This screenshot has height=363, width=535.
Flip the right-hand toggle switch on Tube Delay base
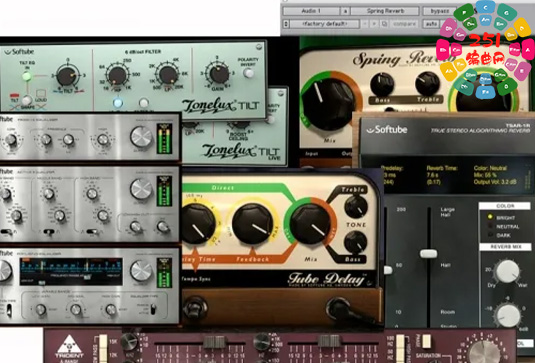point(339,309)
